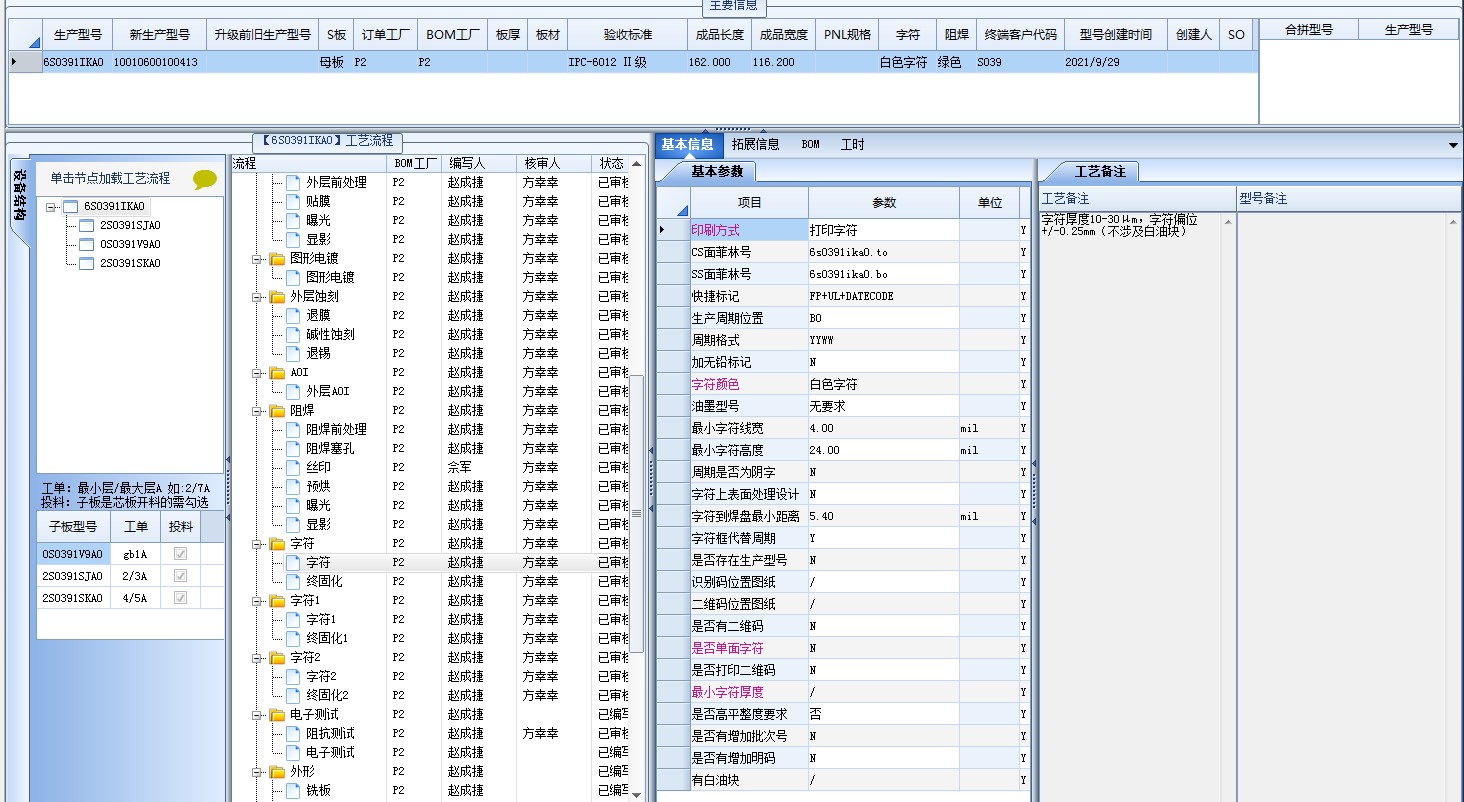Click document icon beside 贴膜
Viewport: 1464px width, 802px height.
click(x=293, y=201)
